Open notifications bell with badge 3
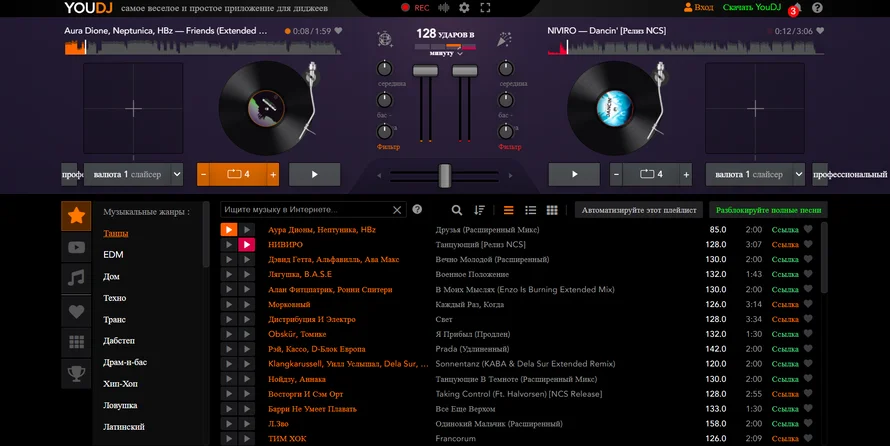Viewport: 890px width, 446px height. tap(796, 8)
